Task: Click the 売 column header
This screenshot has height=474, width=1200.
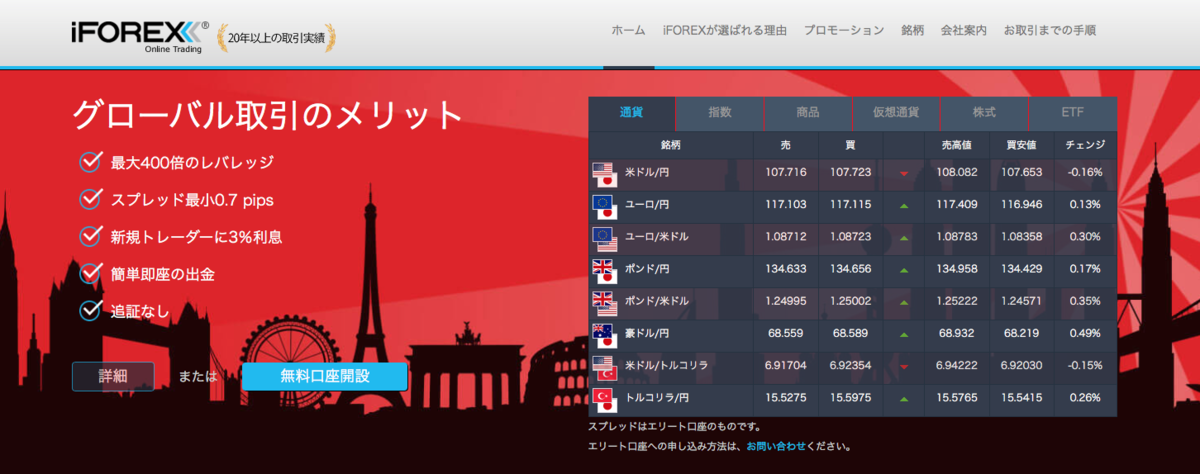Action: click(x=785, y=145)
